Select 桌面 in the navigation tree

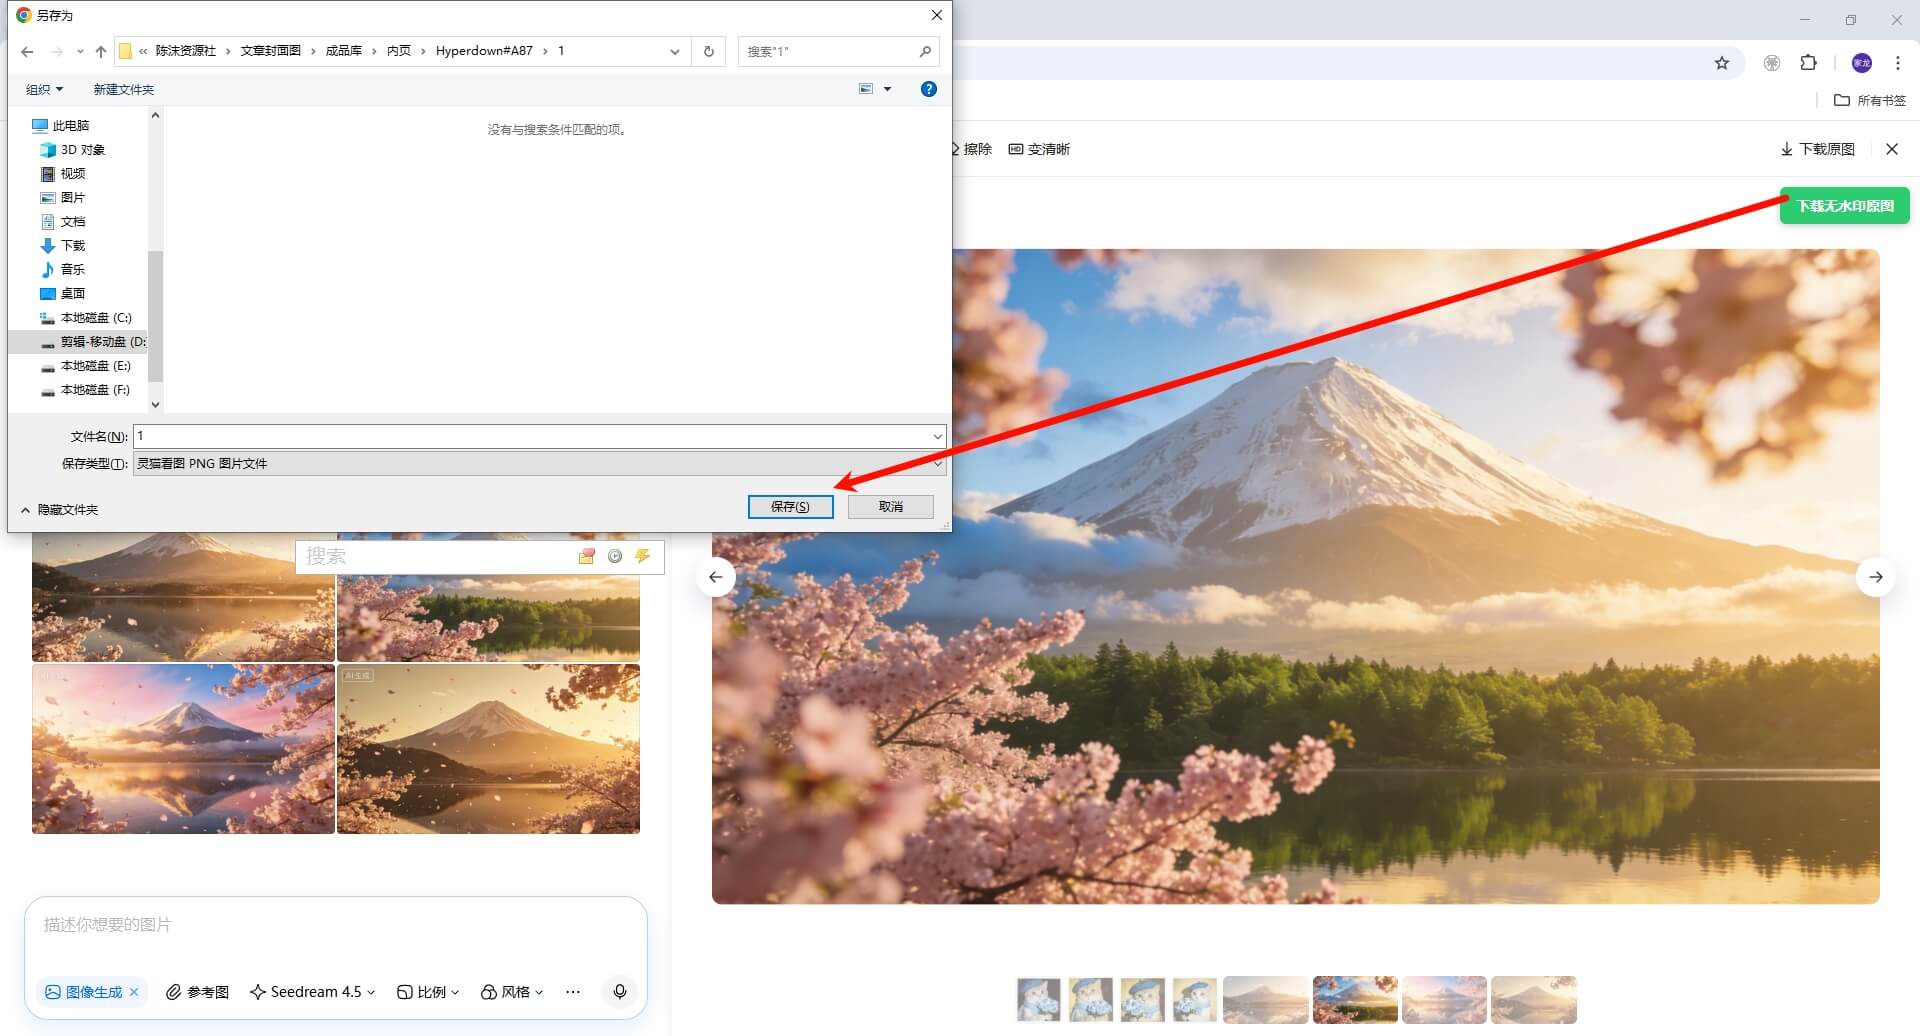[72, 294]
